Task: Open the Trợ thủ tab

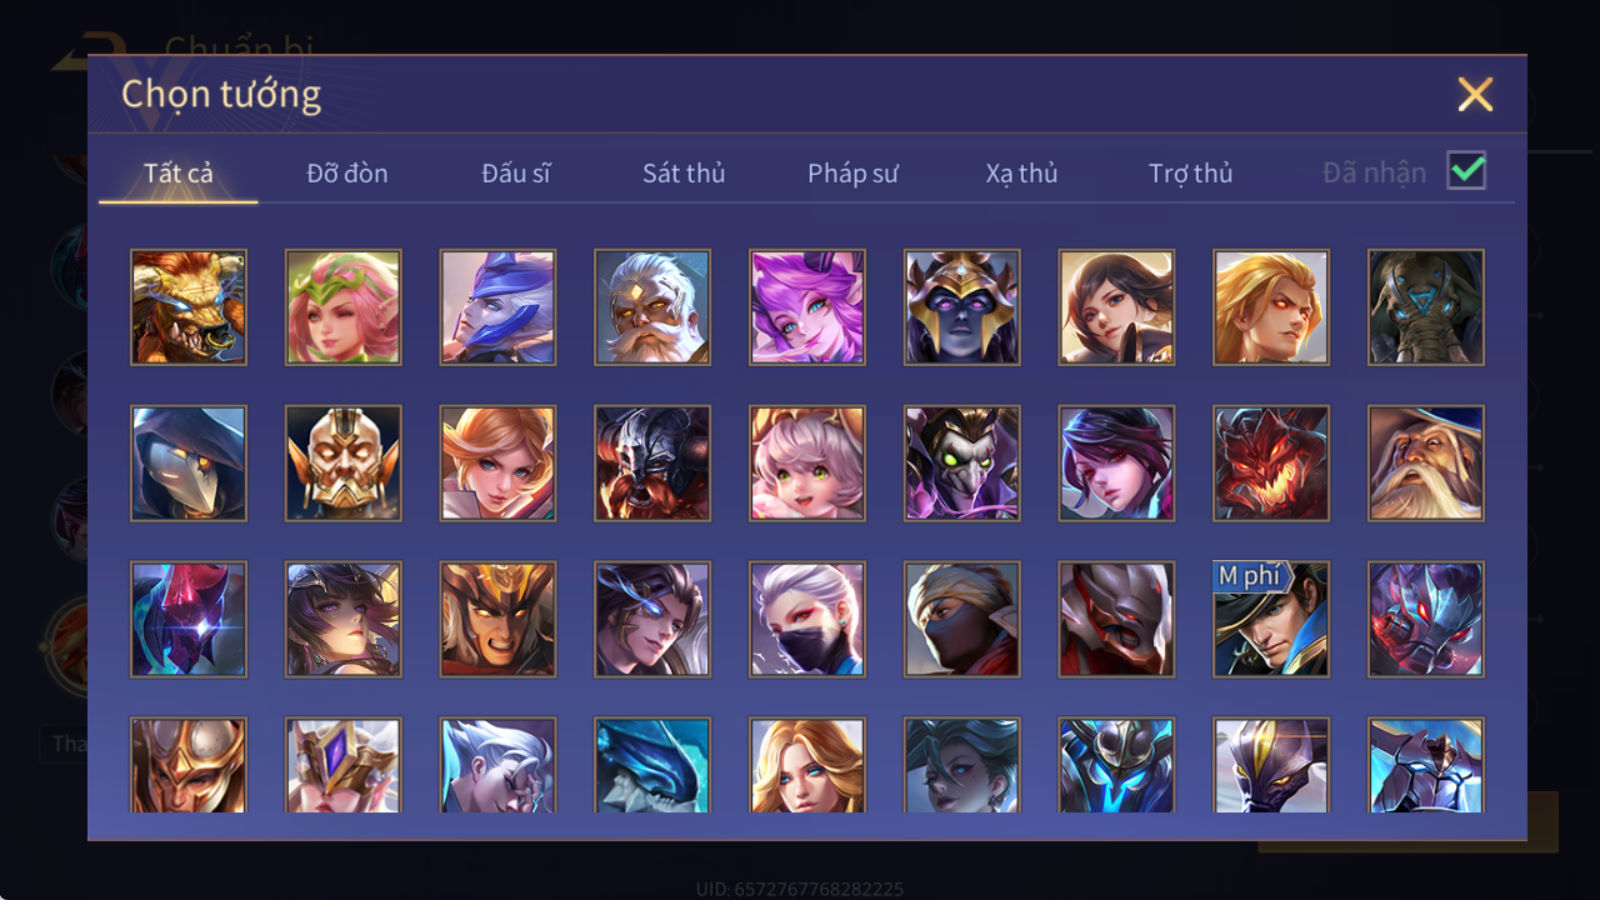Action: (1190, 173)
